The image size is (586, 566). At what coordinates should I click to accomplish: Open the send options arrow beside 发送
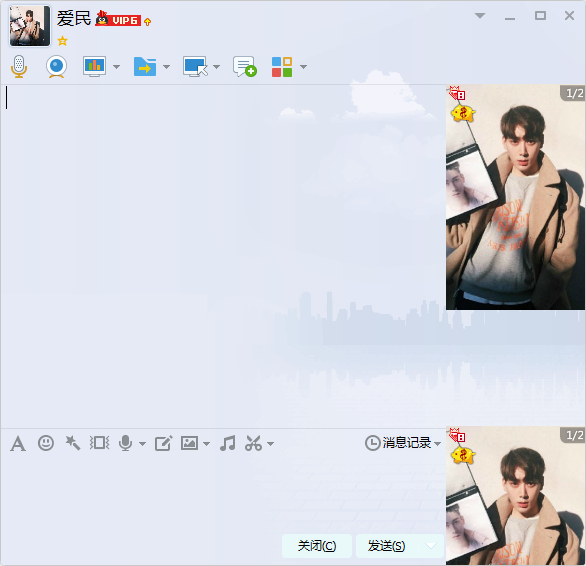click(x=431, y=546)
